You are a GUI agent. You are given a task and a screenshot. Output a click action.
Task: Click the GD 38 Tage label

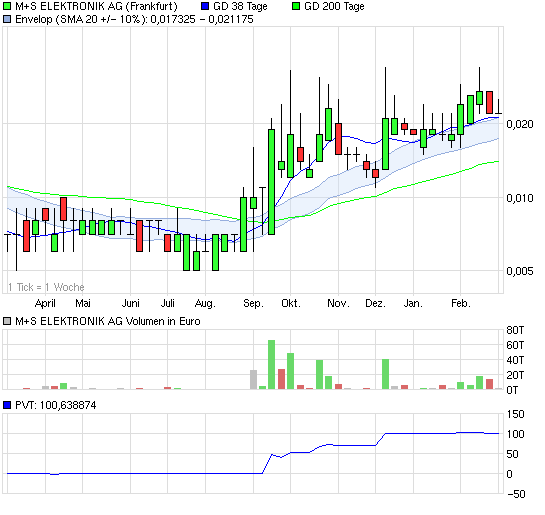pyautogui.click(x=240, y=6)
